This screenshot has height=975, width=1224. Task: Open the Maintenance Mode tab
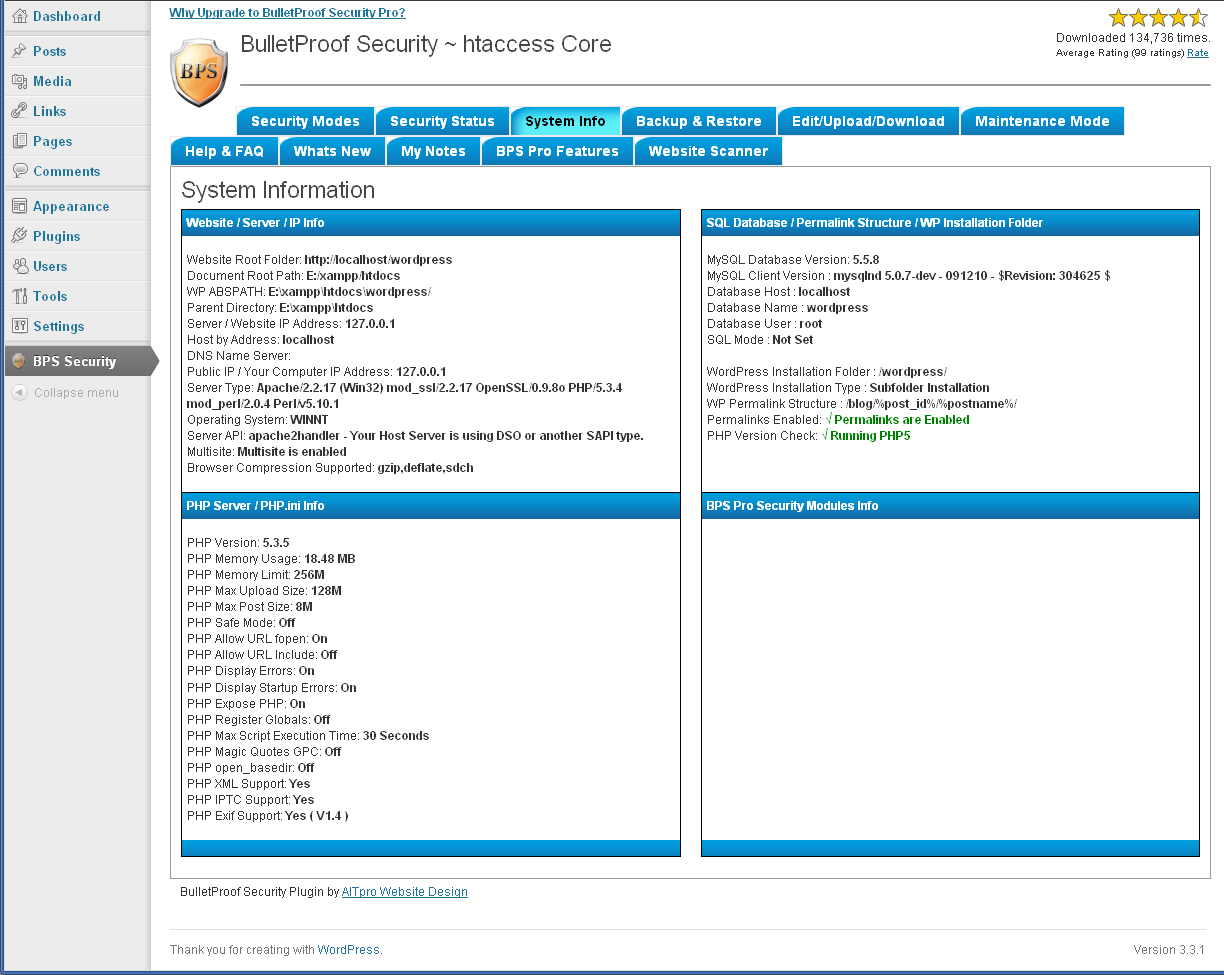coord(1042,121)
